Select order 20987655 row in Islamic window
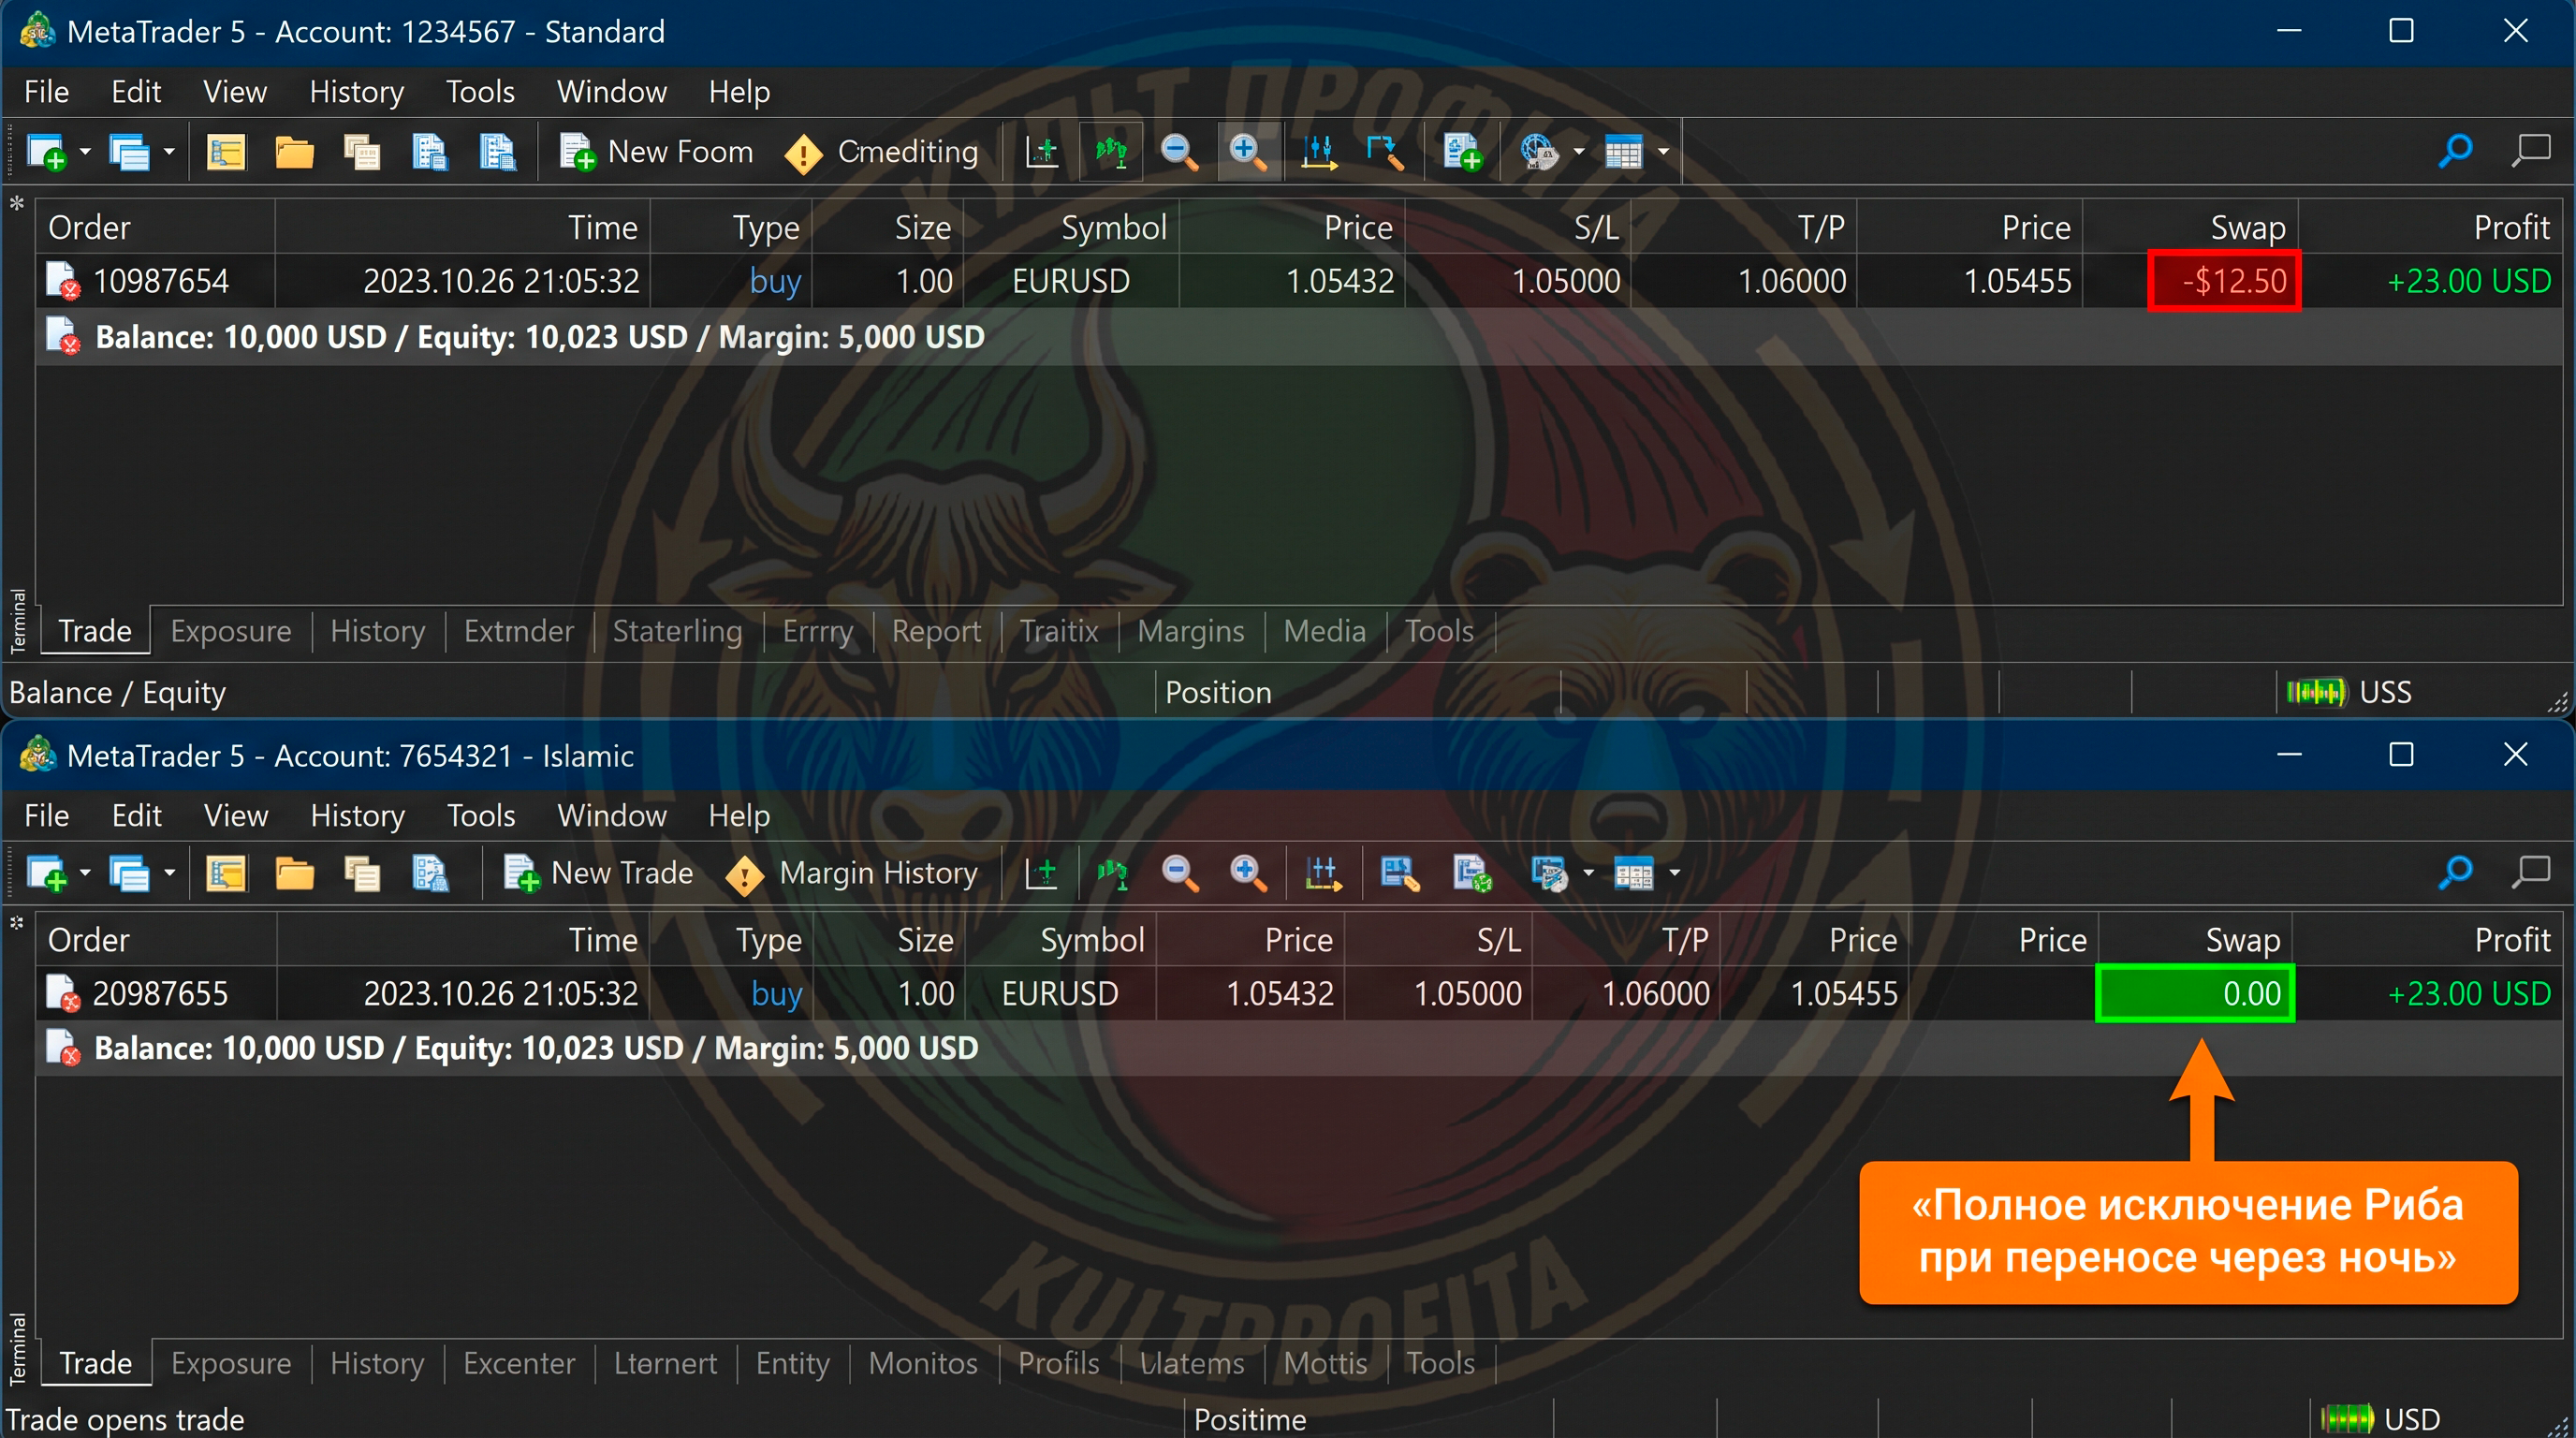 [x=1299, y=993]
